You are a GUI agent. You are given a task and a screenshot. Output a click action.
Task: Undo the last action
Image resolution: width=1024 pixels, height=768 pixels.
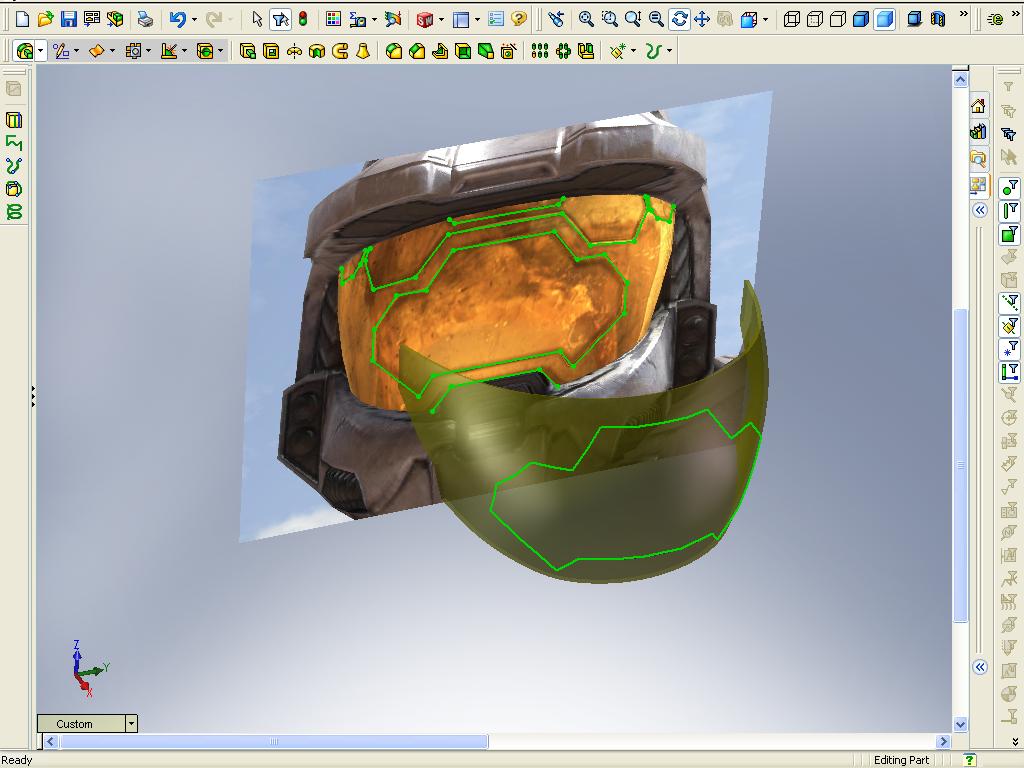coord(177,19)
